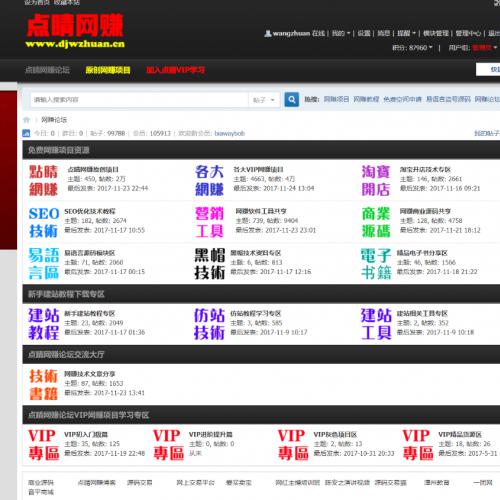The height and width of the screenshot is (500, 500).
Task: Open the yellow navigation menu item
Action: 108,70
